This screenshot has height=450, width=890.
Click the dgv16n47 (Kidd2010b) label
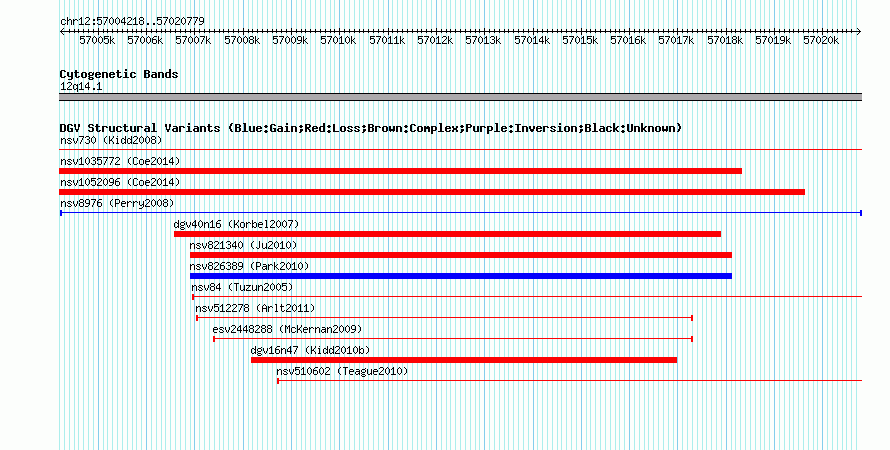tap(310, 350)
